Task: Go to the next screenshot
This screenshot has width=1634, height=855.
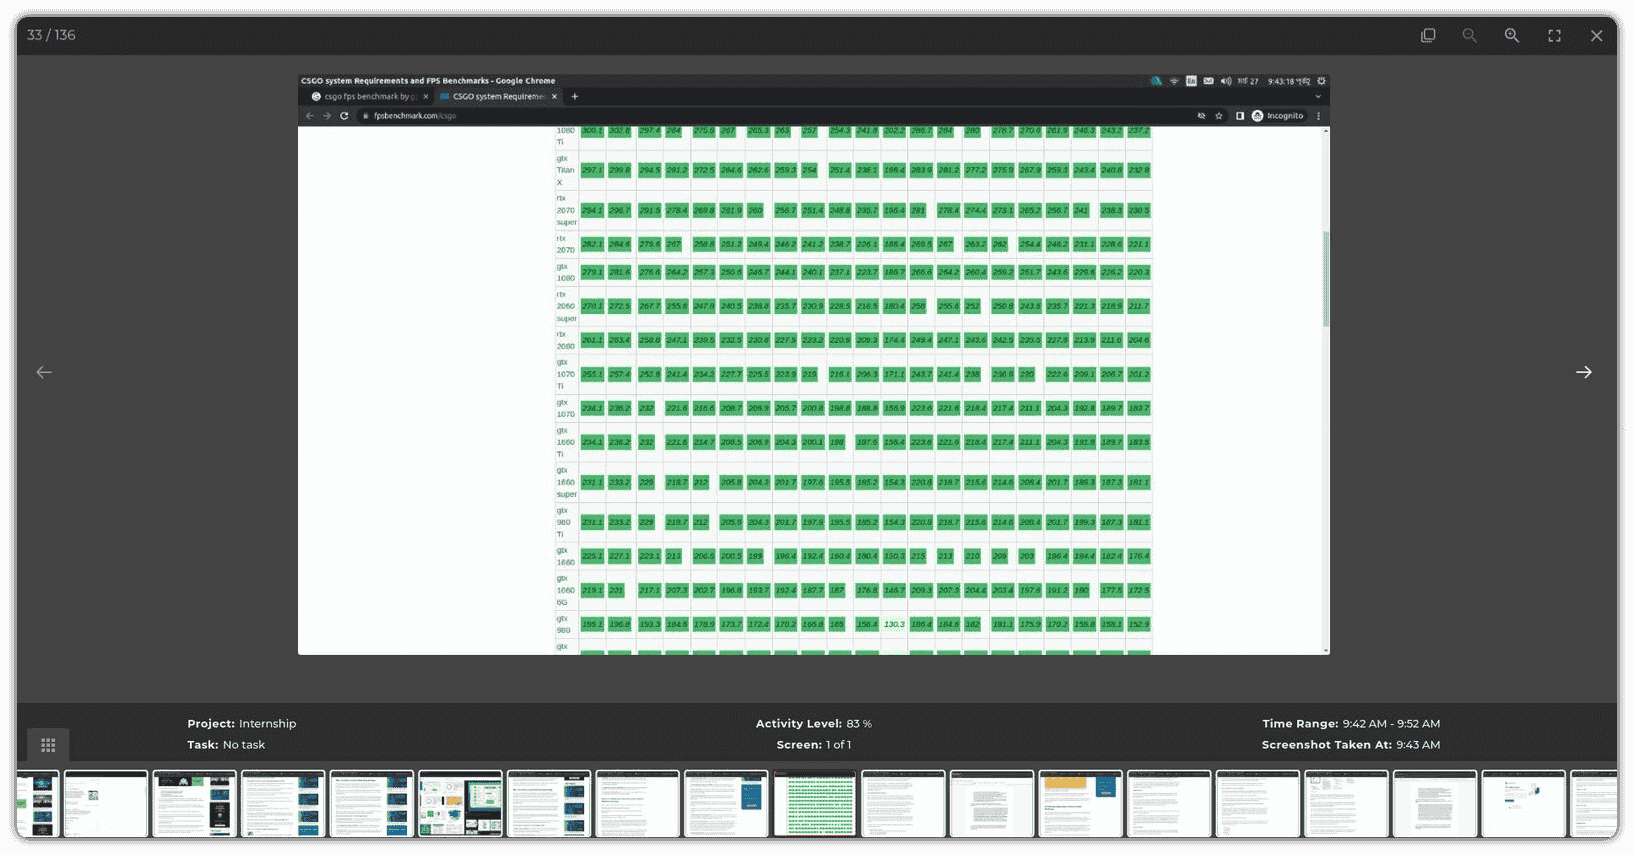Action: 1584,372
